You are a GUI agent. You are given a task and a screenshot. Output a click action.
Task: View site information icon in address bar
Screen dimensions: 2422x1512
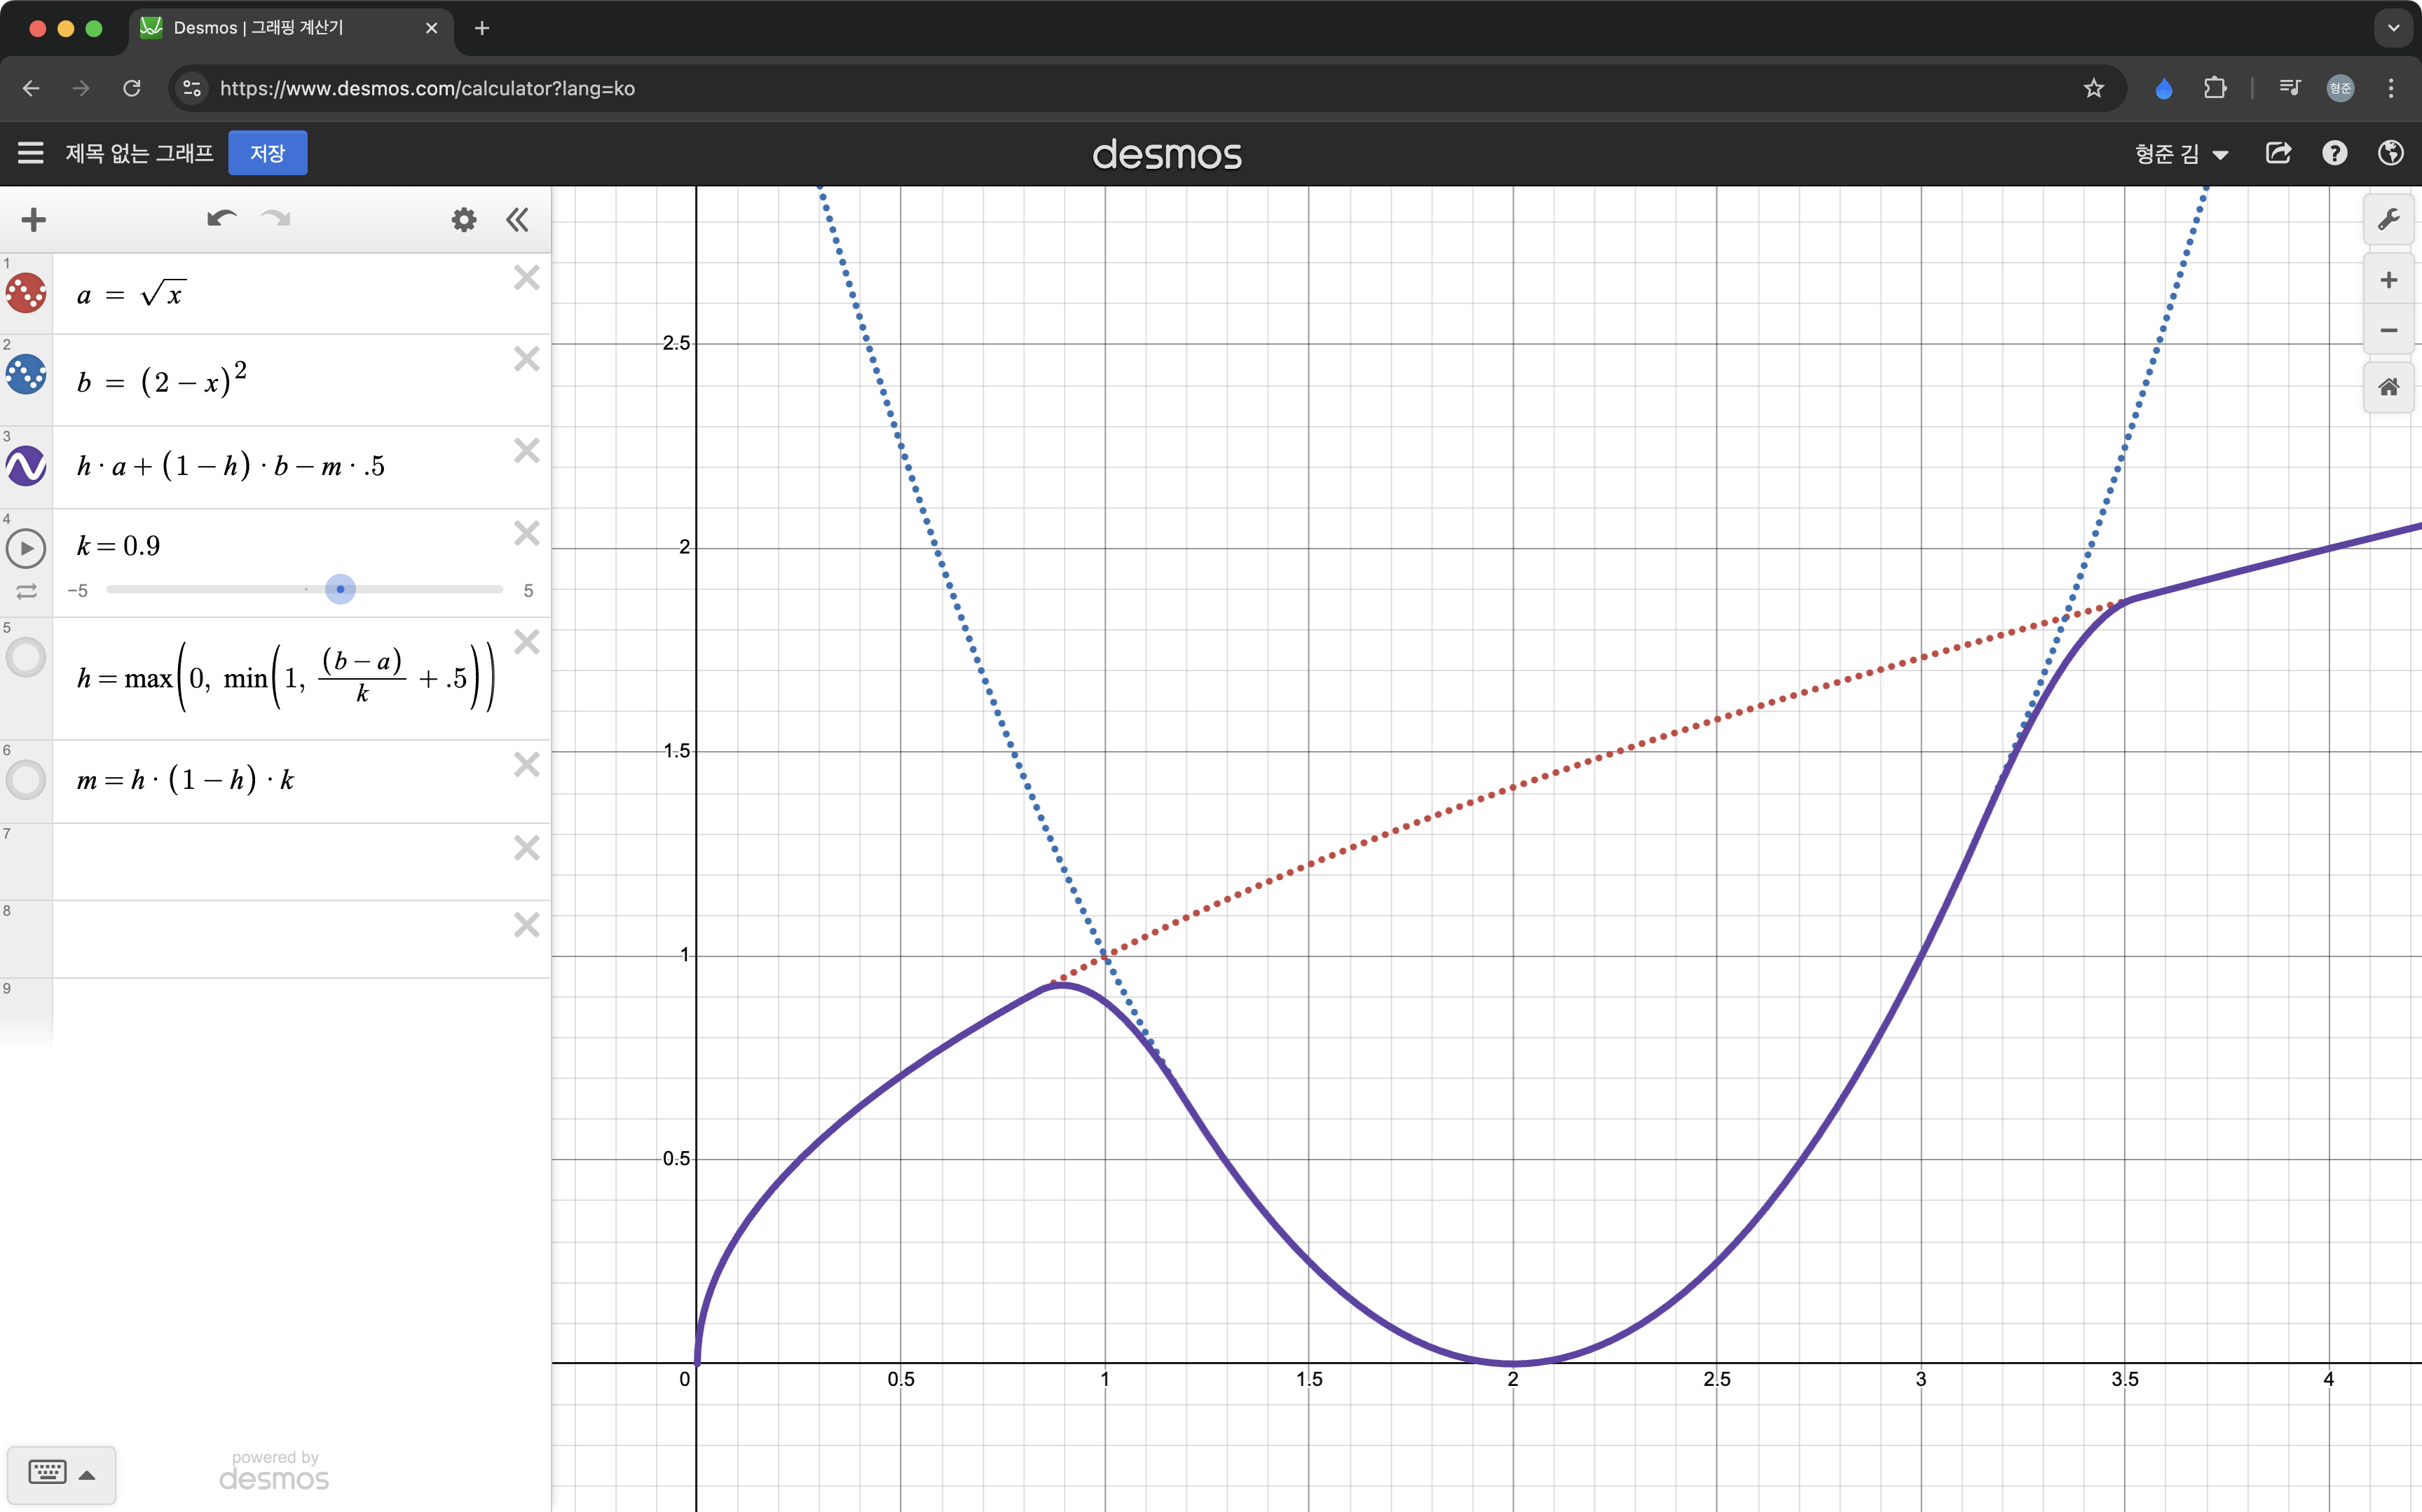coord(193,88)
